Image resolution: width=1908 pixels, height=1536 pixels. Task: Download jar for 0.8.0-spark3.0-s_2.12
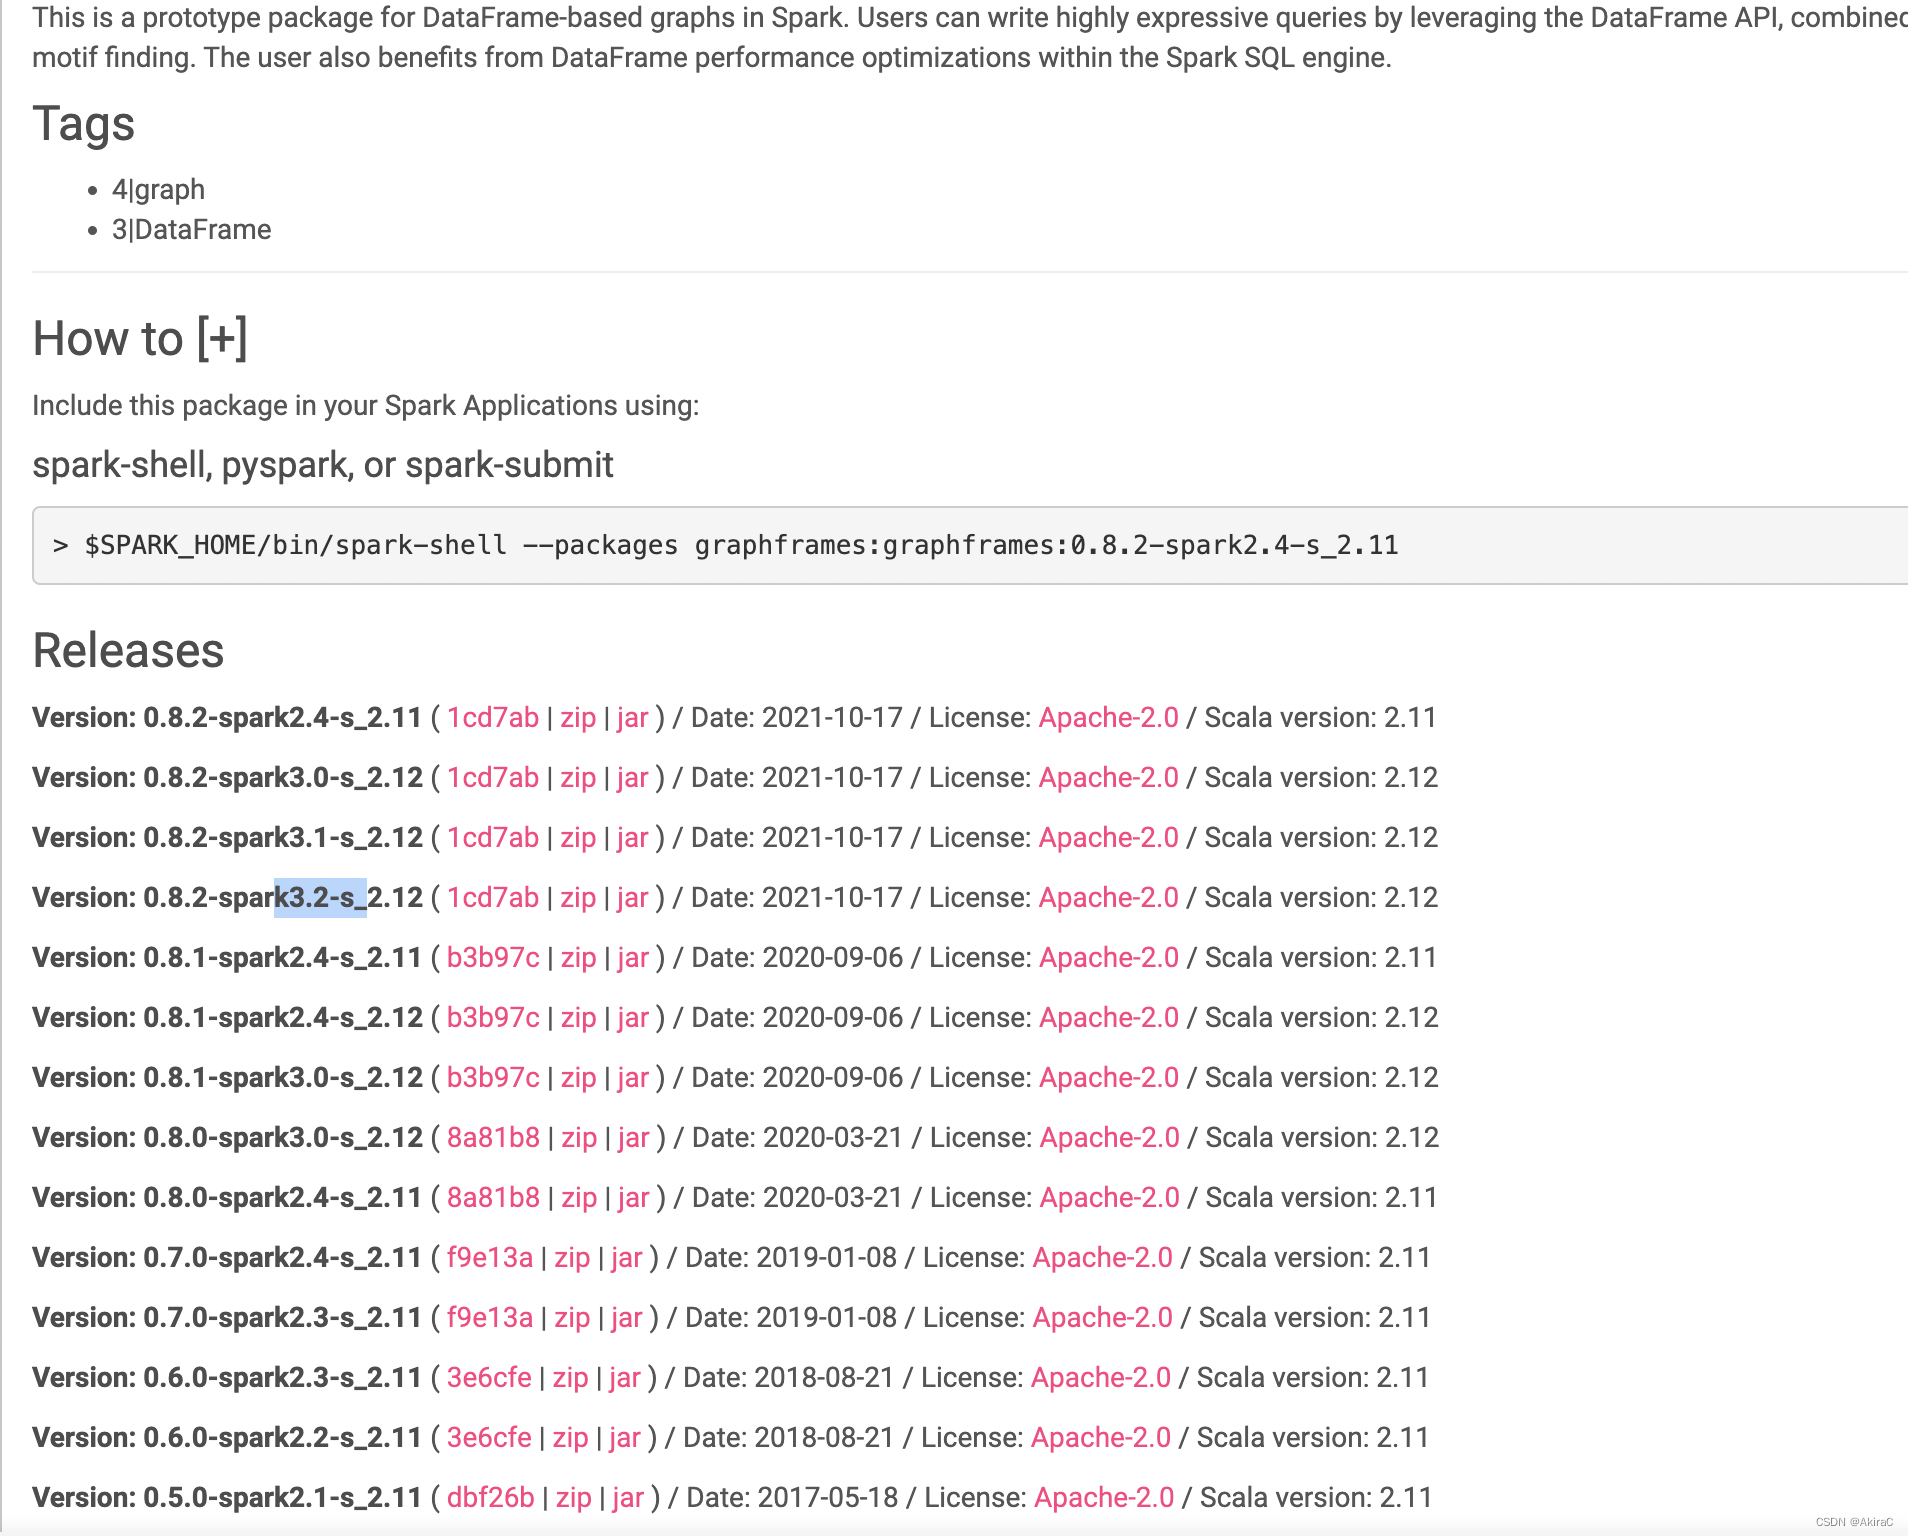635,1138
